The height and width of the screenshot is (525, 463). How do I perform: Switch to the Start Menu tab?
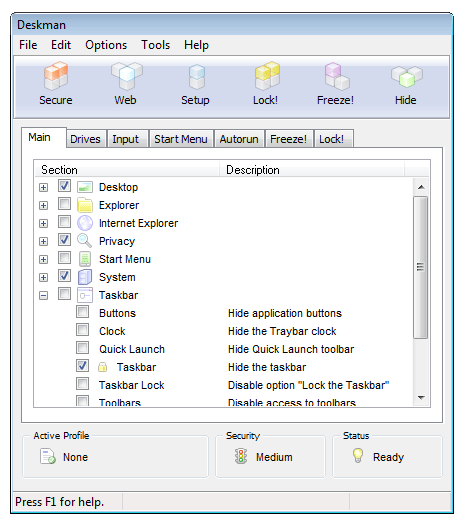point(181,139)
